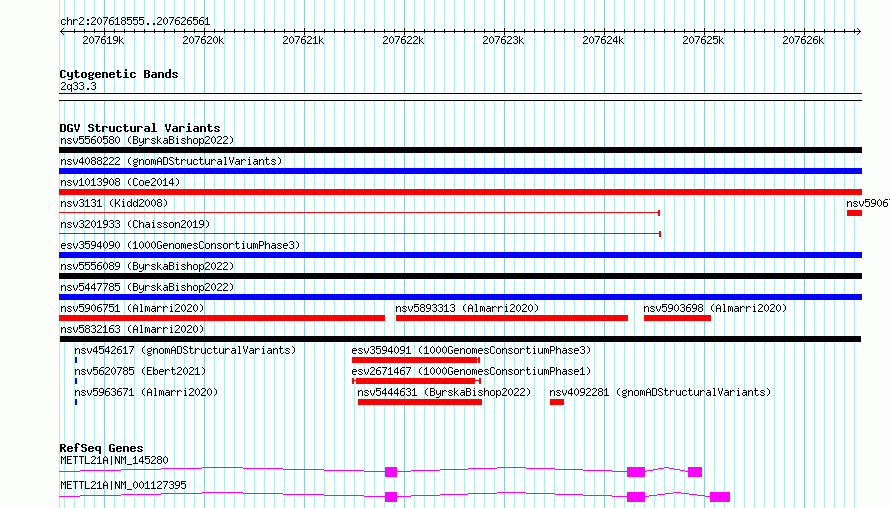The height and width of the screenshot is (508, 890).
Task: Select the nsv5893313 (Almarri2020) label
Action: coord(467,308)
